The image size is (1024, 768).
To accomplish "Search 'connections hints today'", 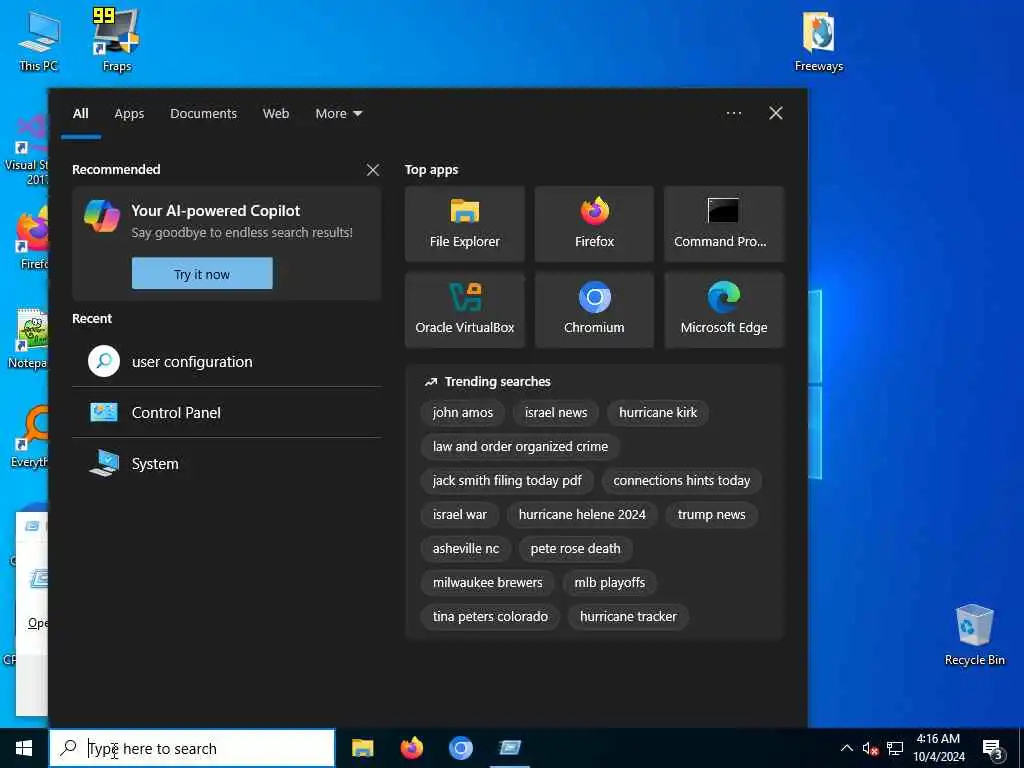I will pos(681,481).
